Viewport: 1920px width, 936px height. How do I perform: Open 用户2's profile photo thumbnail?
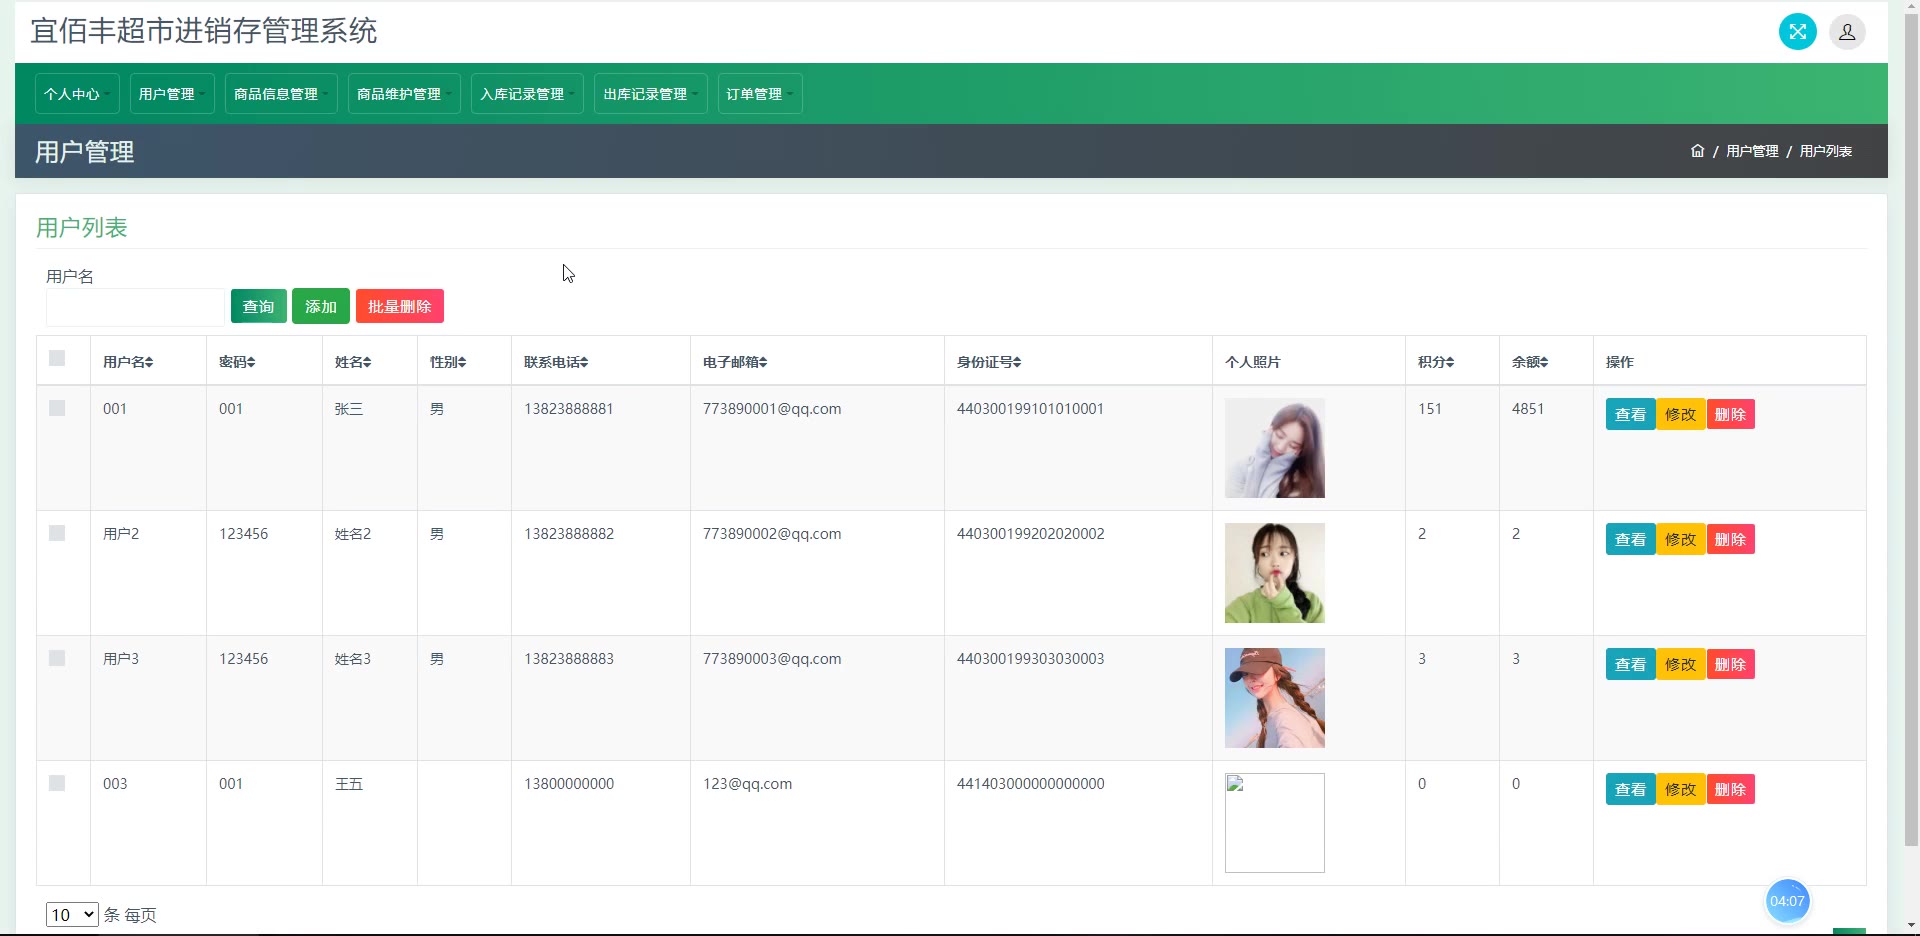click(1275, 573)
